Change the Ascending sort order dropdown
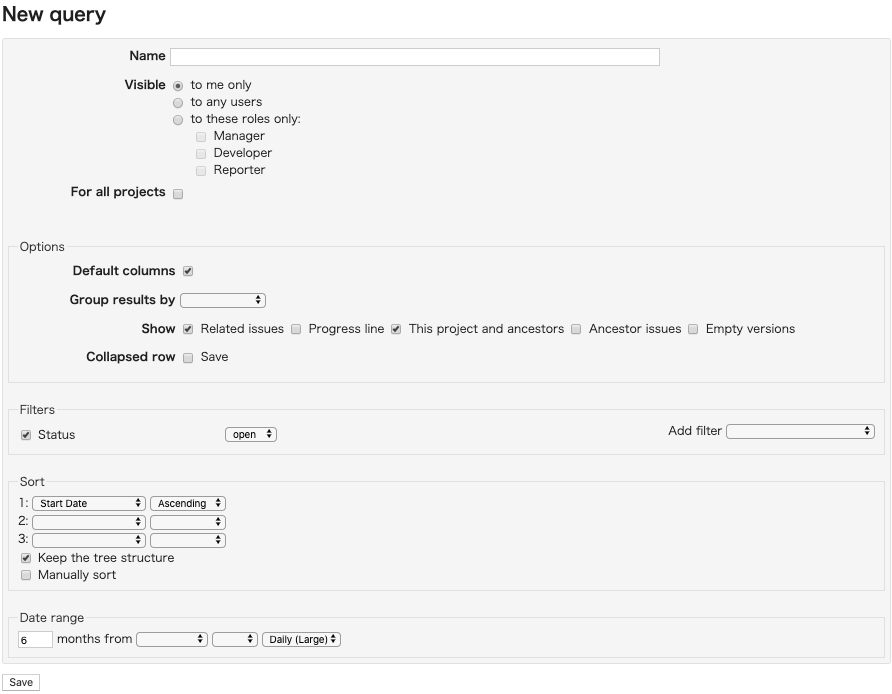The width and height of the screenshot is (892, 694). tap(188, 503)
